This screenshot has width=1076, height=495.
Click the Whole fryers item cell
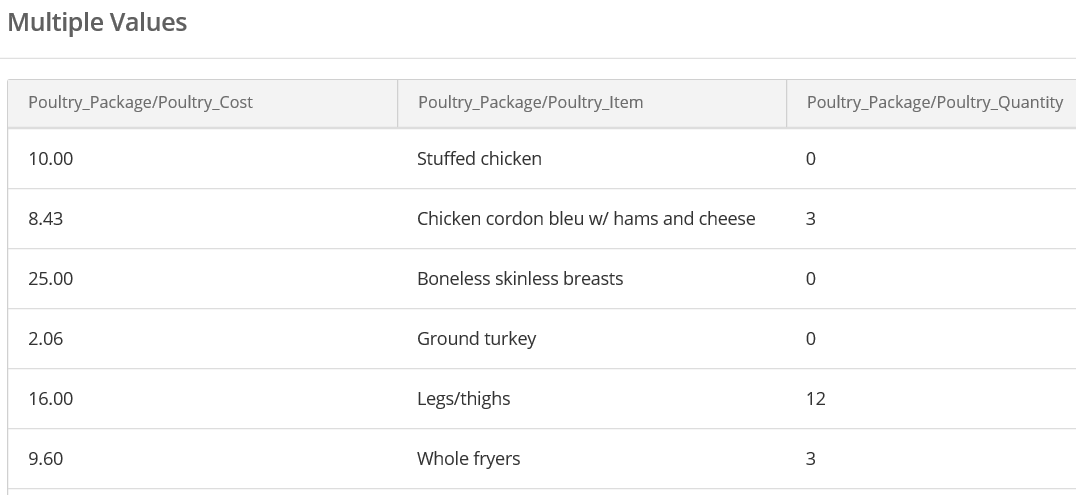click(468, 458)
